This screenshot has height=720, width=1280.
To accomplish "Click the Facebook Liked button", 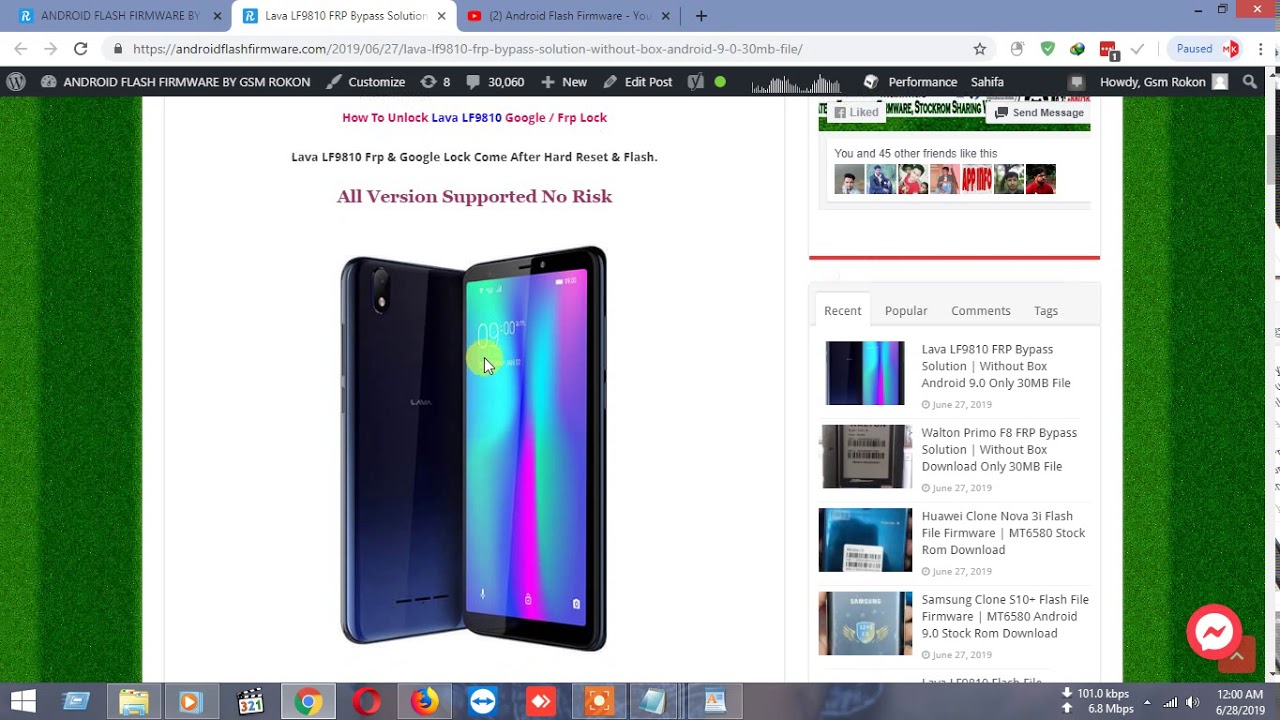I will [857, 112].
